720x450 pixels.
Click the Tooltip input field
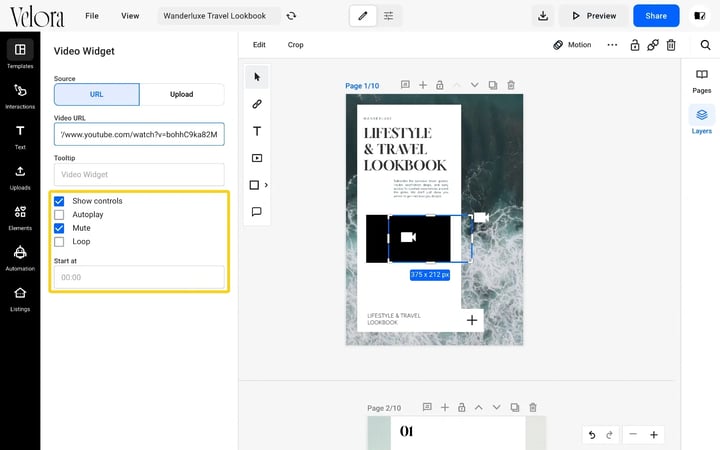139,174
